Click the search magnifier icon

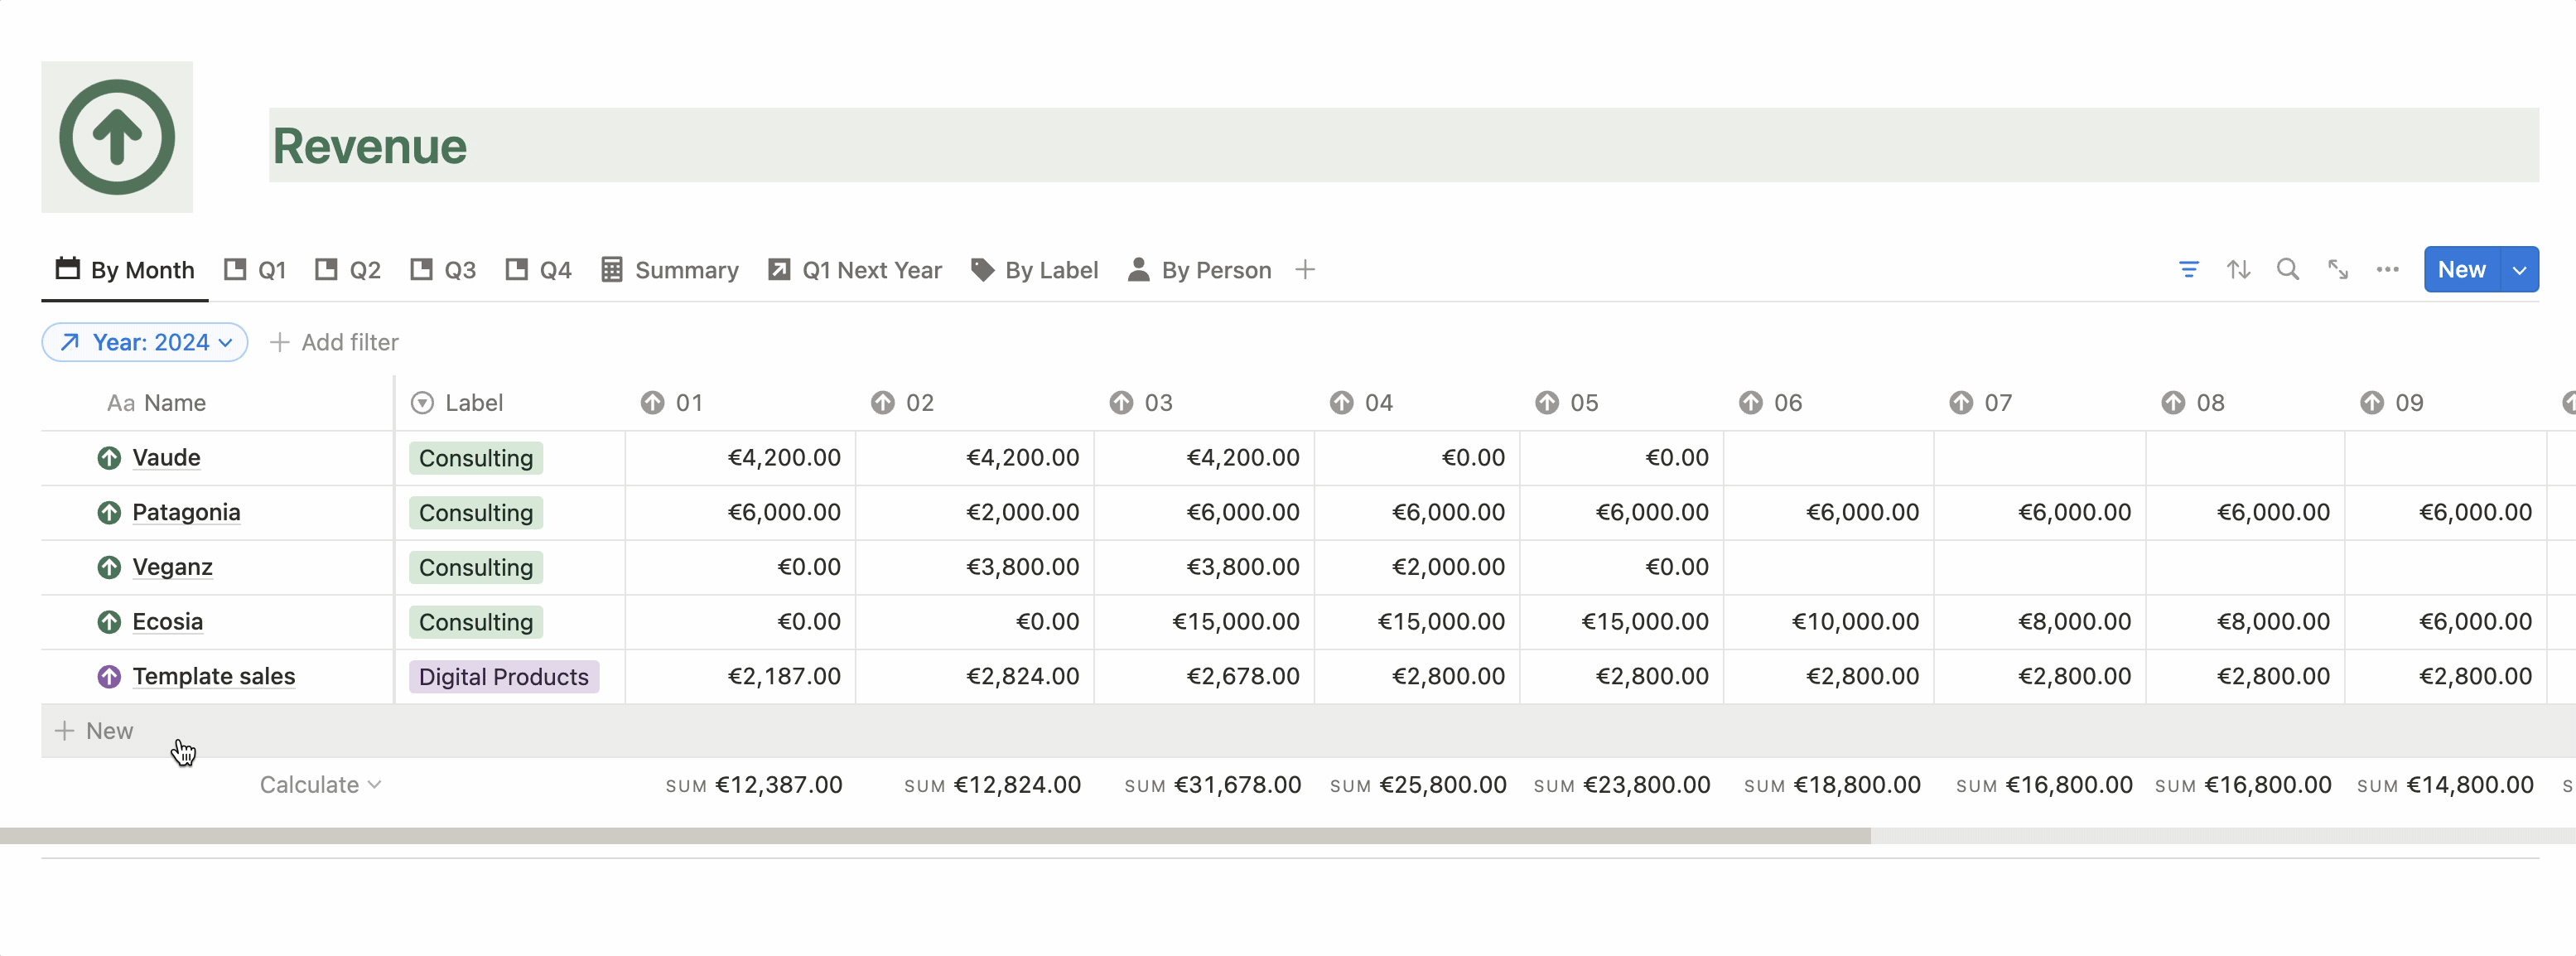tap(2287, 270)
